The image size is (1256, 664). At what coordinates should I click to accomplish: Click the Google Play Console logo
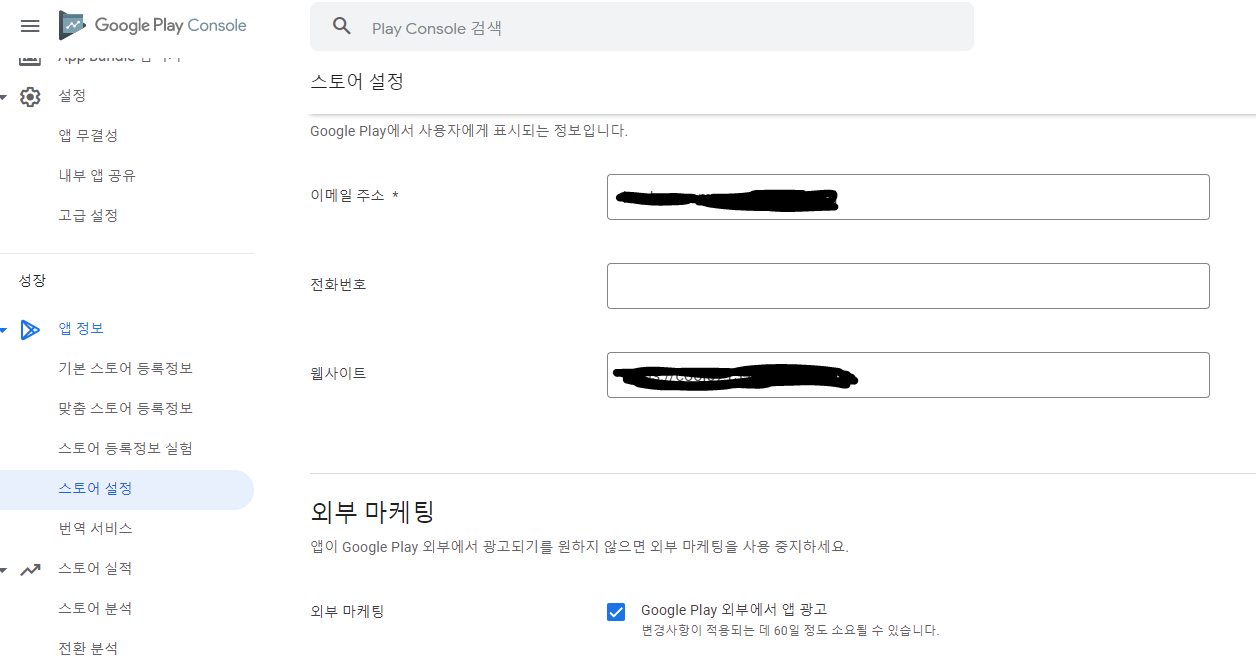point(153,25)
